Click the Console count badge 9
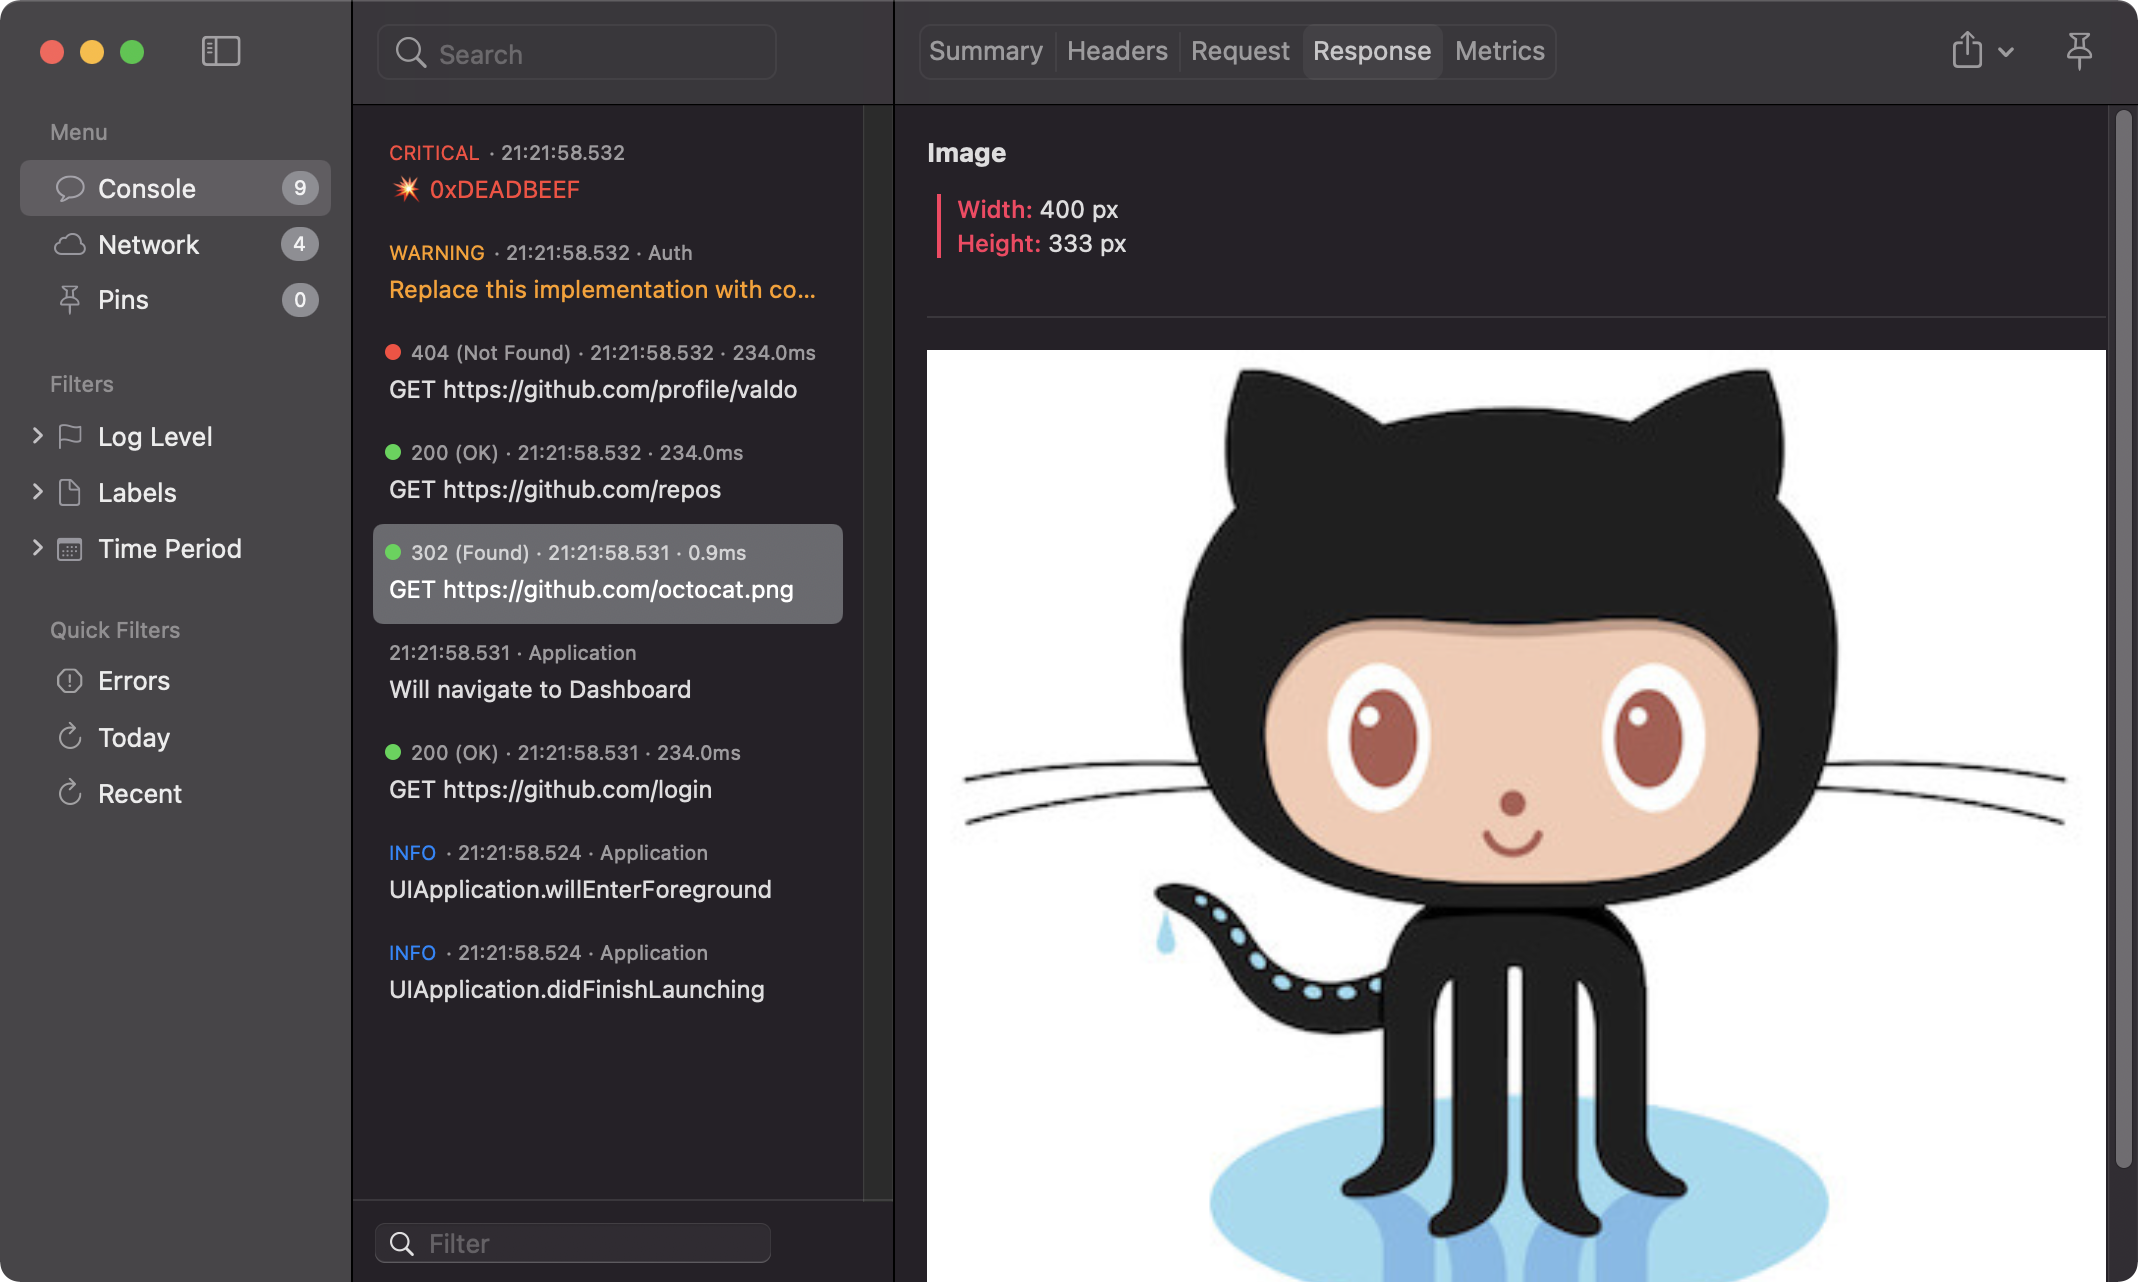 click(300, 188)
